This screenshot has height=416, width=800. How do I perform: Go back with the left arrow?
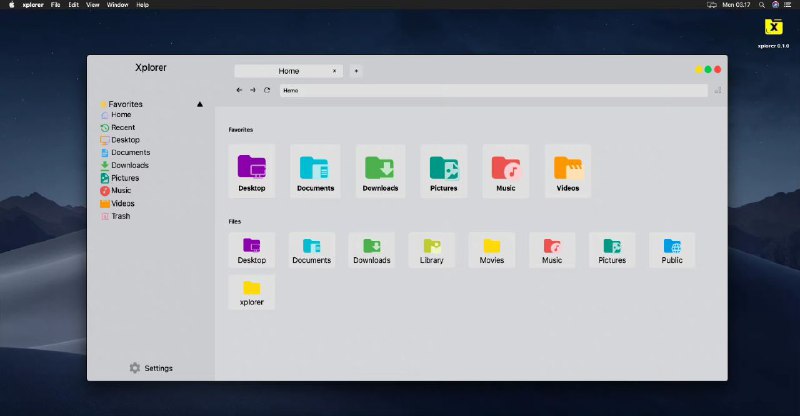(239, 90)
